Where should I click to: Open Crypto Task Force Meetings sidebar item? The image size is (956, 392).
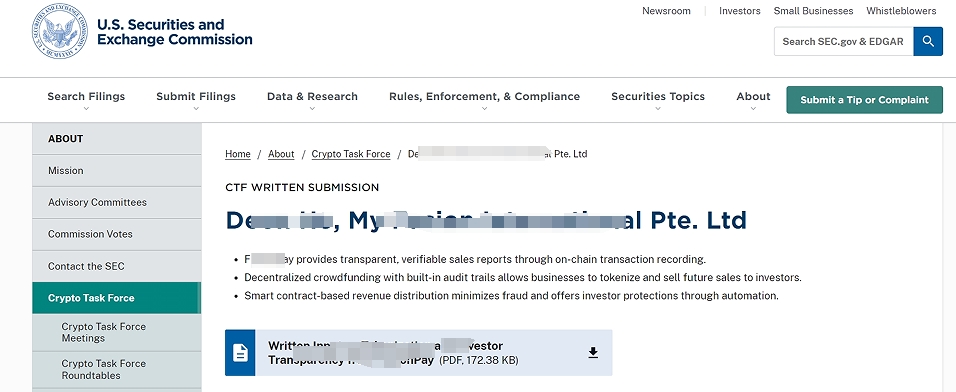click(116, 332)
